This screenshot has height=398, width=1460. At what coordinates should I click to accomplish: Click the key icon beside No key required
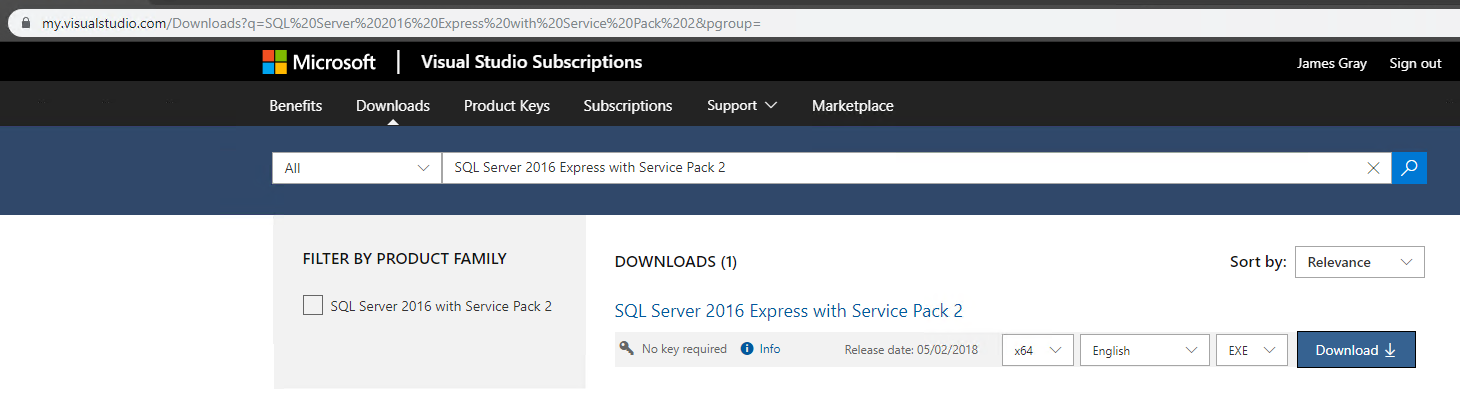(627, 348)
